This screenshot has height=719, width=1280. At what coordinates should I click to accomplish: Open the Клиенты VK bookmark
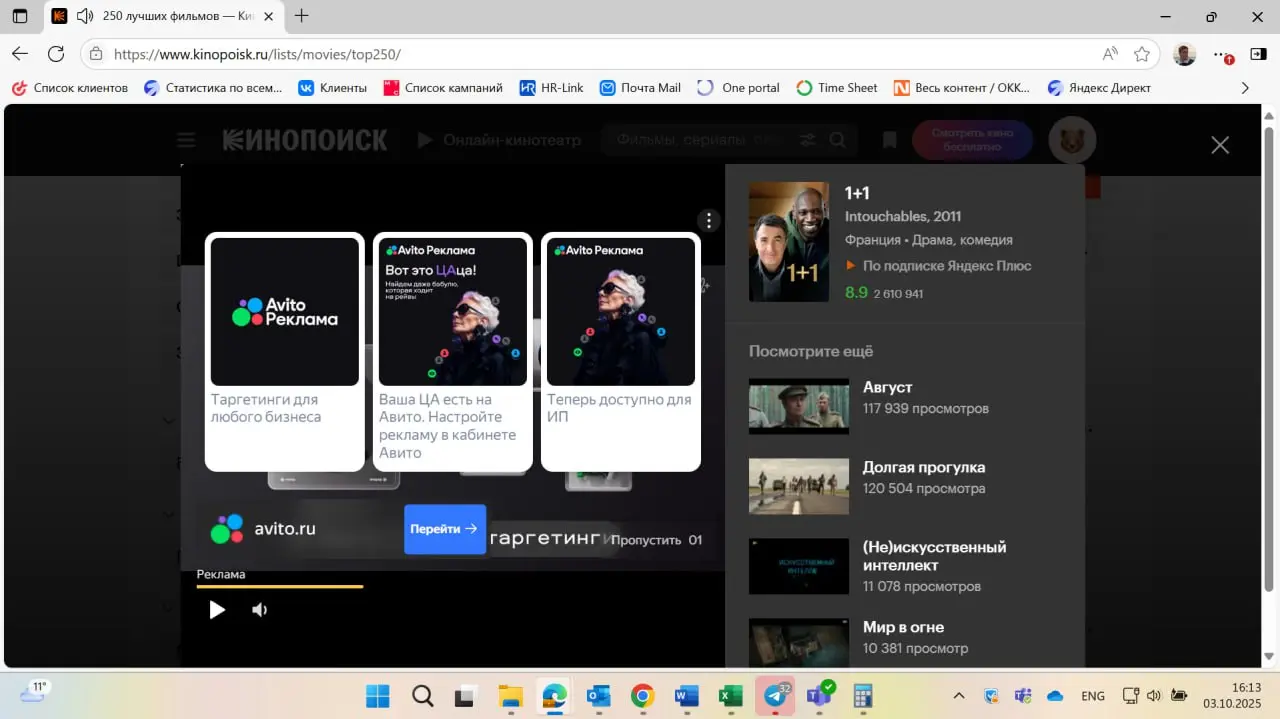[x=333, y=88]
